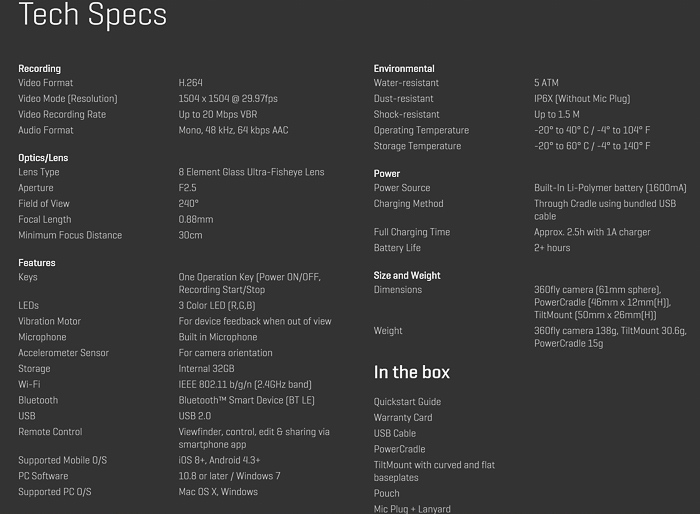Select the Quickstart Guide list item
Image resolution: width=700 pixels, height=514 pixels.
(x=407, y=402)
